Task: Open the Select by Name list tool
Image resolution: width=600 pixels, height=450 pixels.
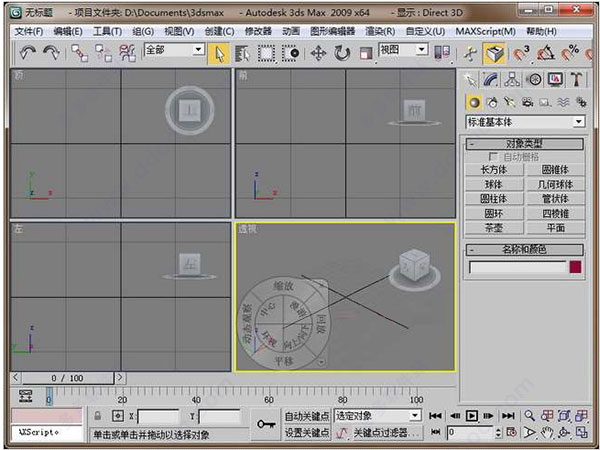Action: (242, 54)
